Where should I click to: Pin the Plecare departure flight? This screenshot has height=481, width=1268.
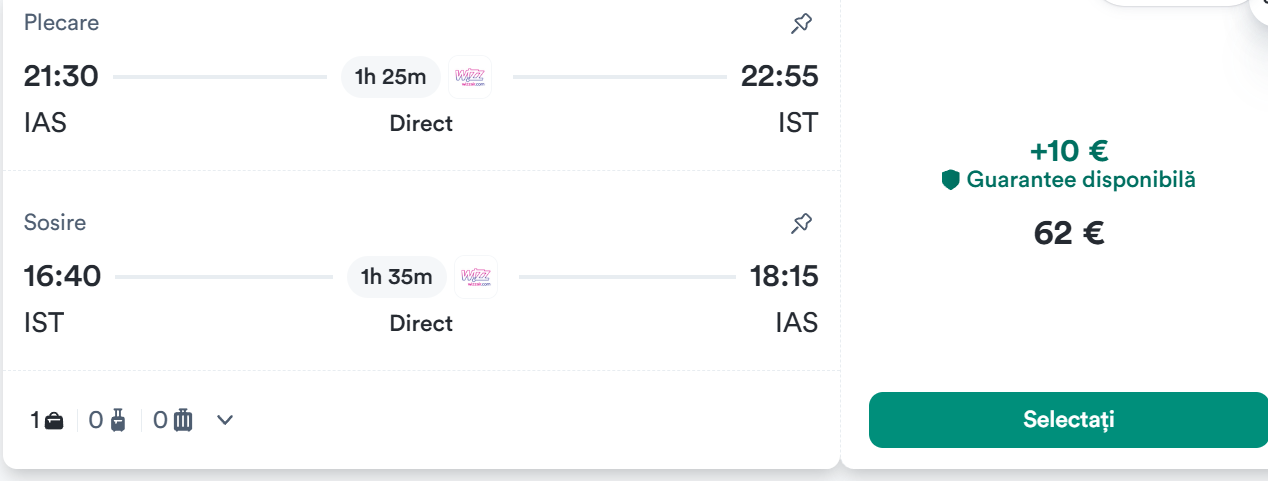pyautogui.click(x=801, y=24)
